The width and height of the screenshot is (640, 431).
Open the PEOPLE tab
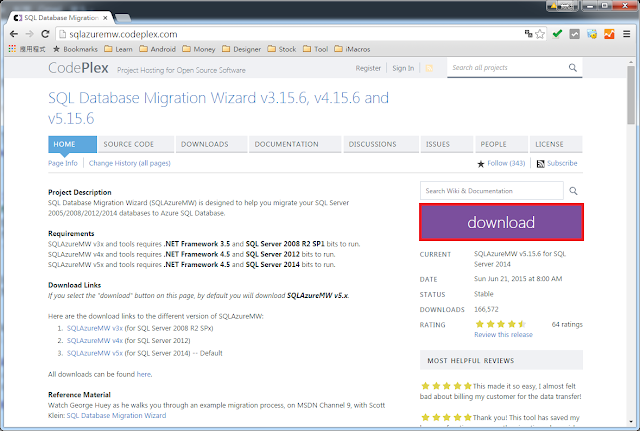tap(502, 144)
